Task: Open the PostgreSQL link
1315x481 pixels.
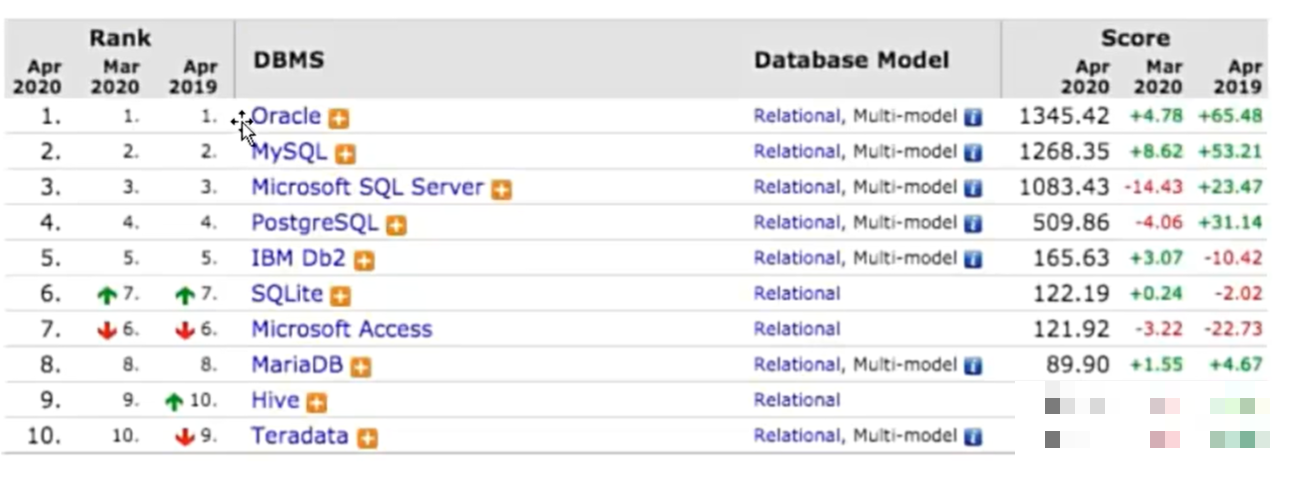Action: coord(315,222)
